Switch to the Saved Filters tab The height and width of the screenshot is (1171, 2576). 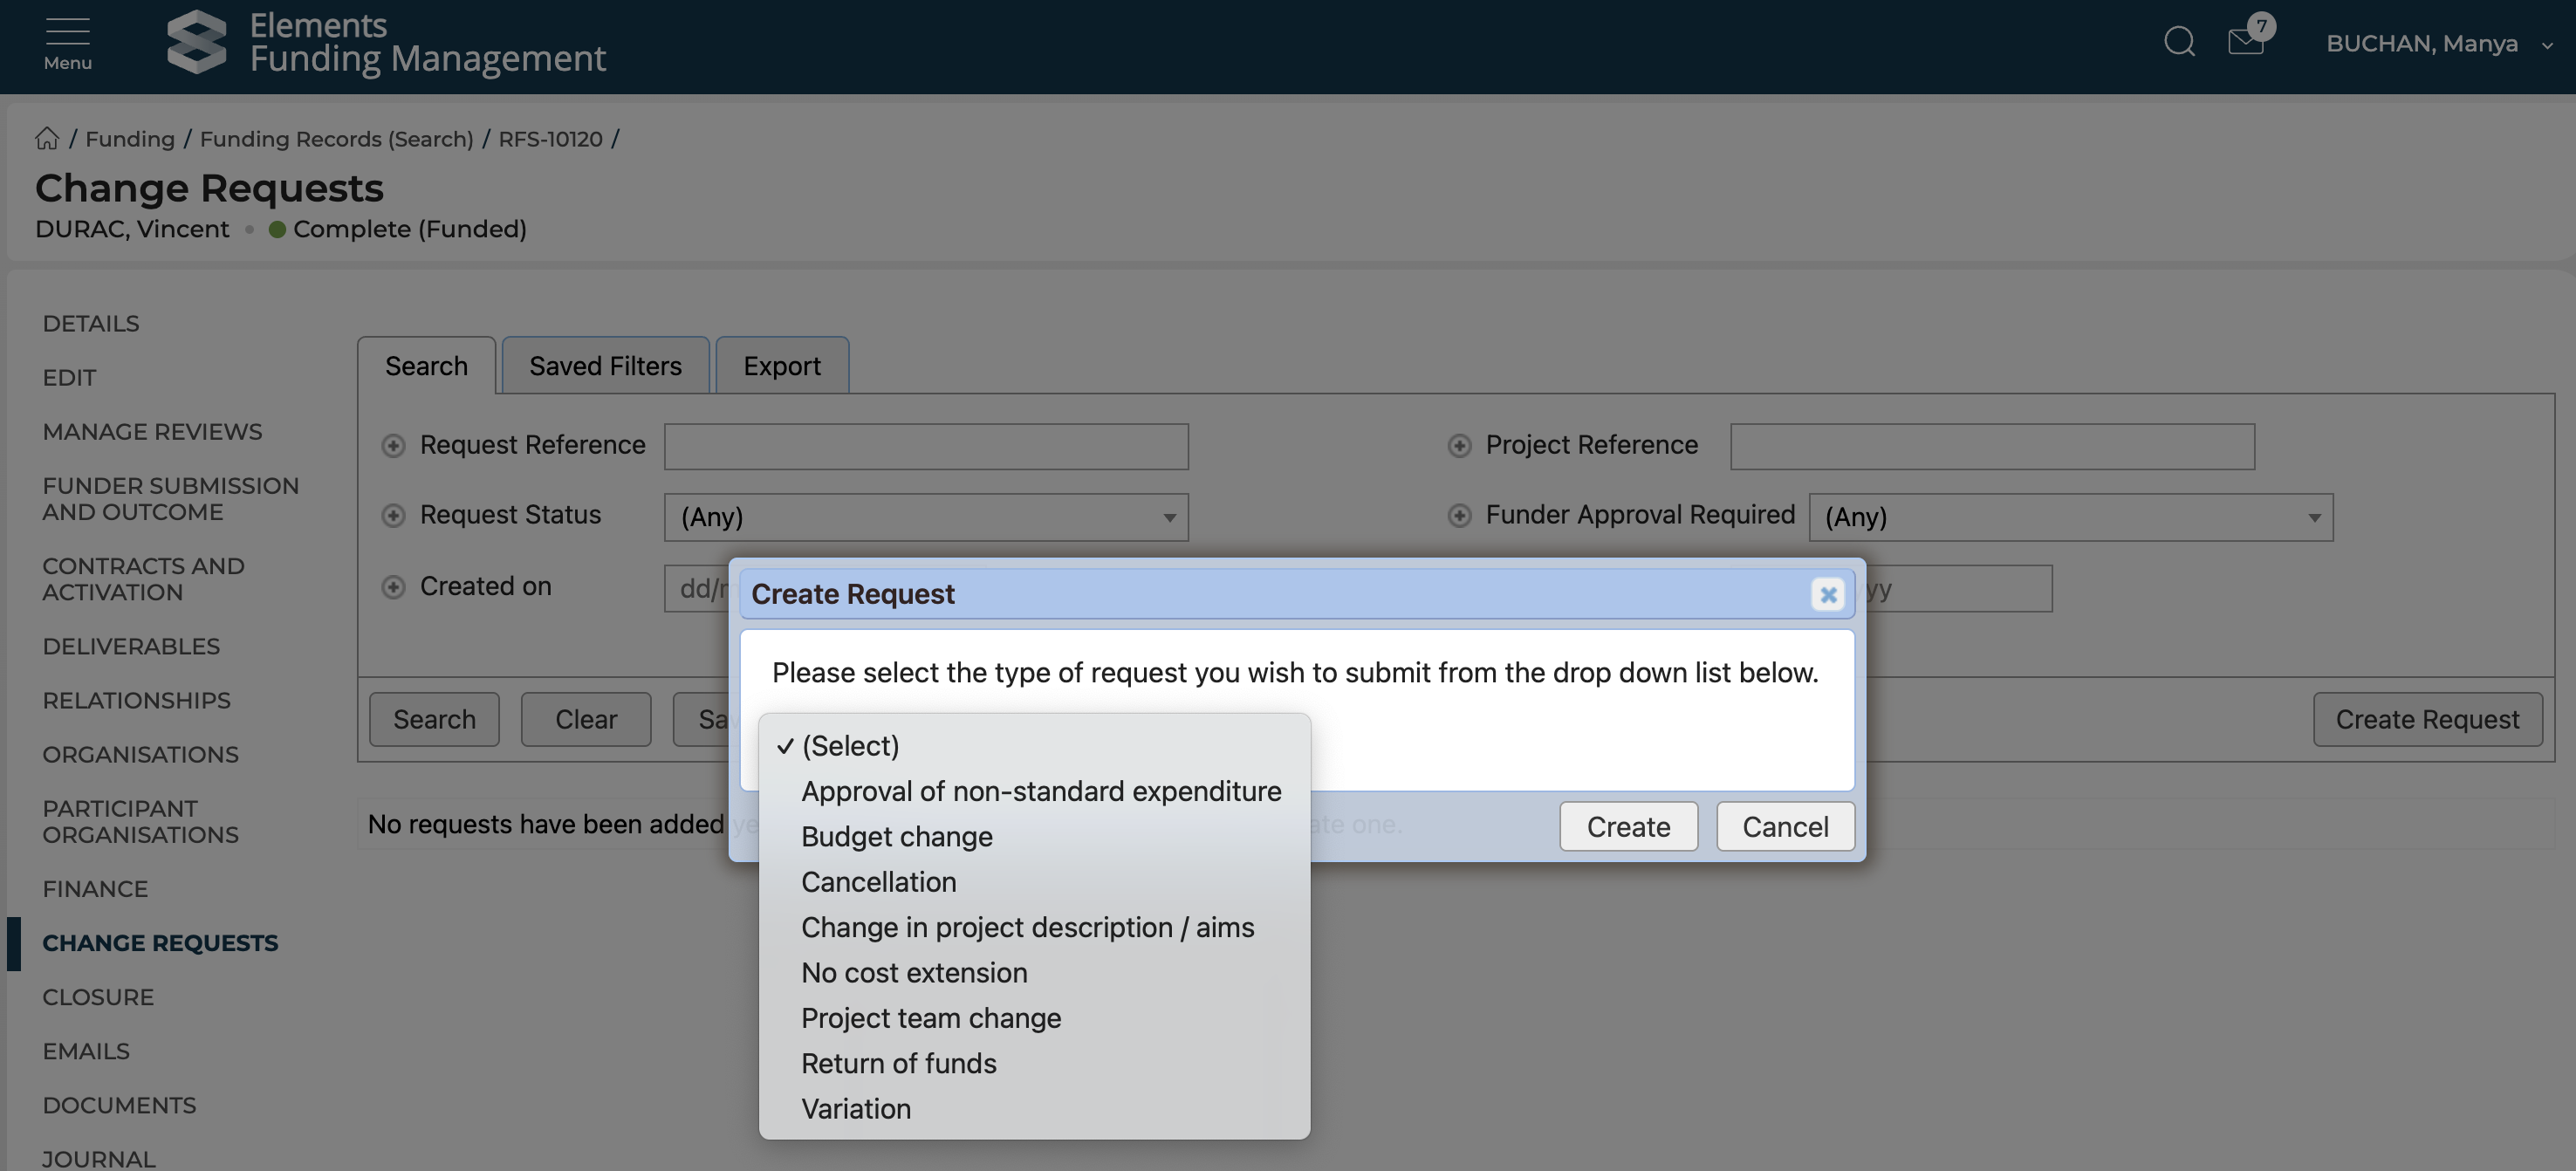click(605, 367)
